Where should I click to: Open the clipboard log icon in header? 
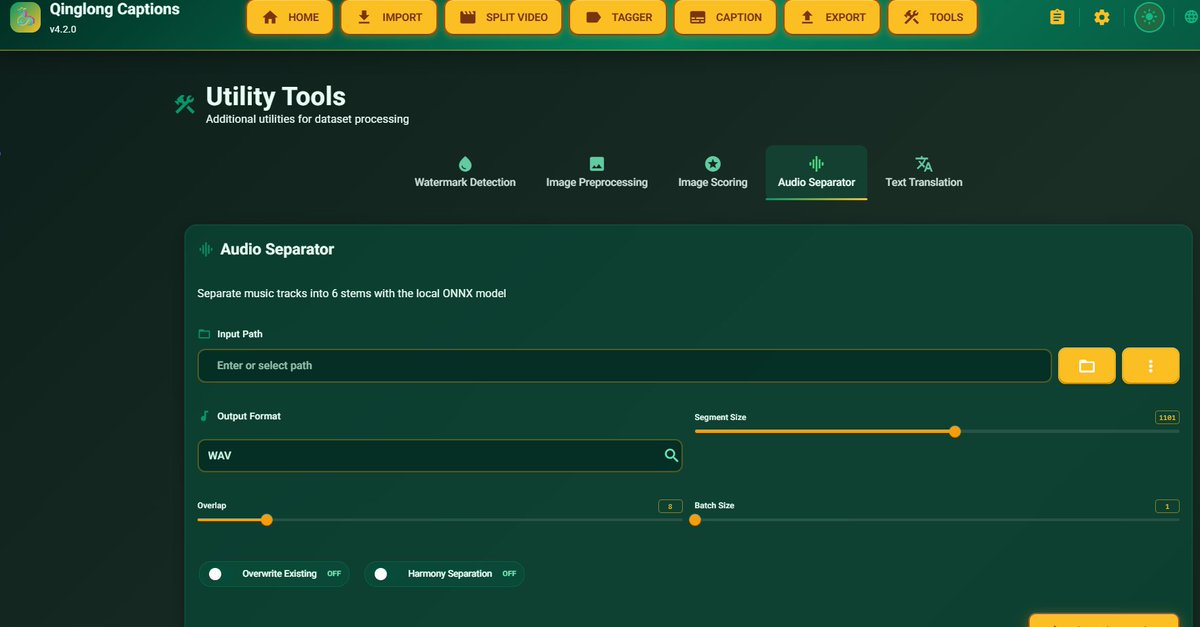point(1057,17)
